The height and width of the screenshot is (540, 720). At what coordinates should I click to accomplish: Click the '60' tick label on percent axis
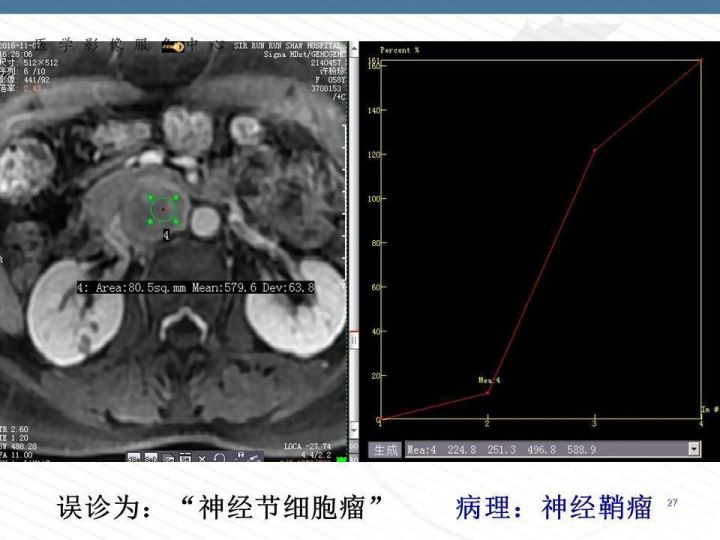tap(376, 287)
